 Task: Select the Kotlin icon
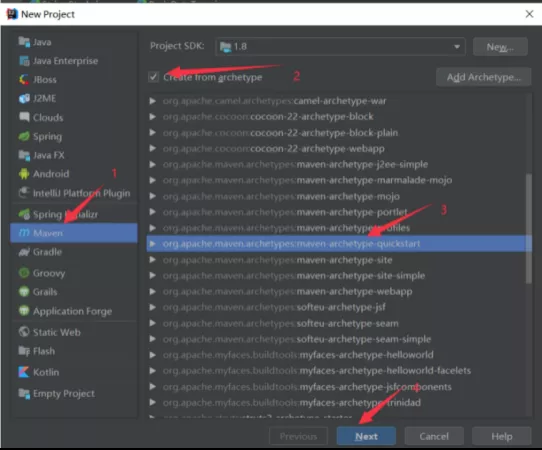point(24,372)
